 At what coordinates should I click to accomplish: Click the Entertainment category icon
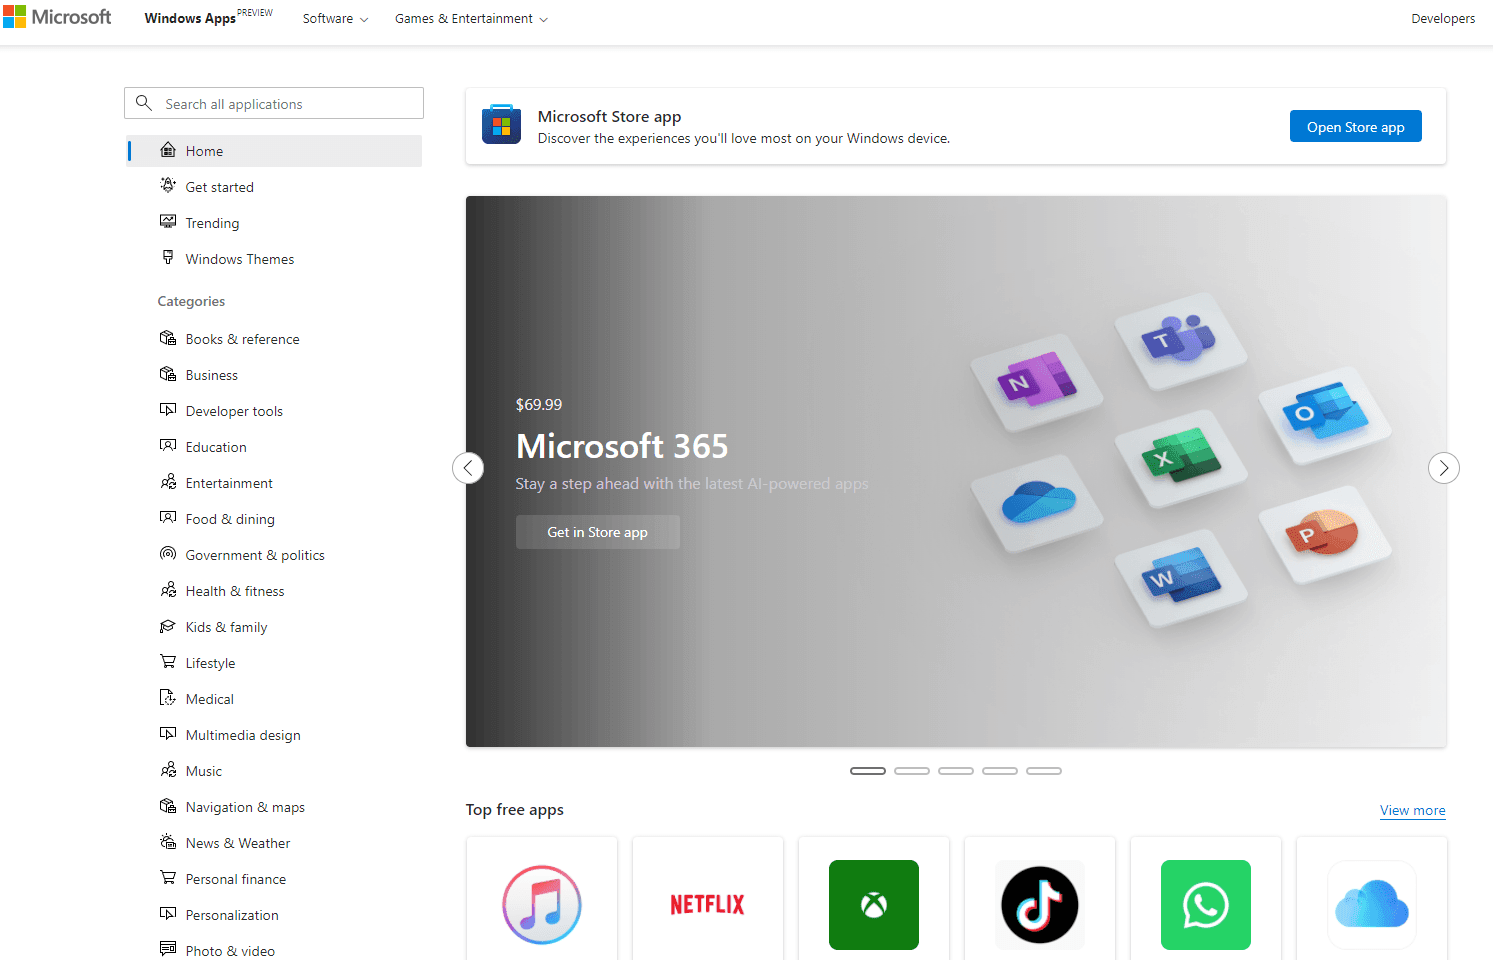tap(168, 482)
